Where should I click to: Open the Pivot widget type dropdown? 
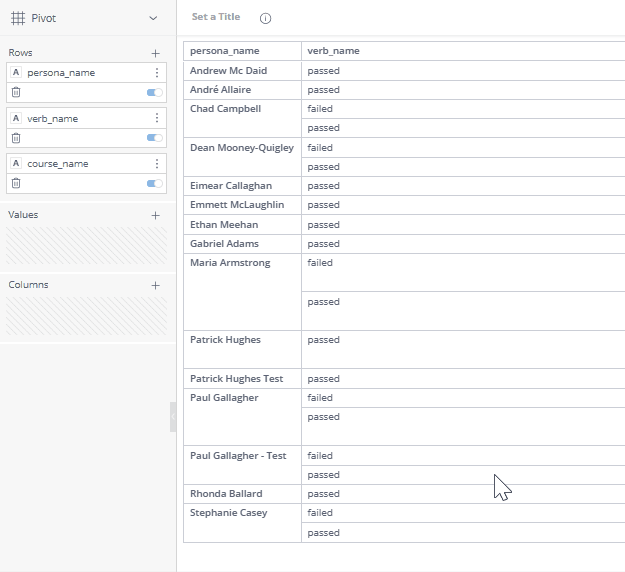click(152, 18)
